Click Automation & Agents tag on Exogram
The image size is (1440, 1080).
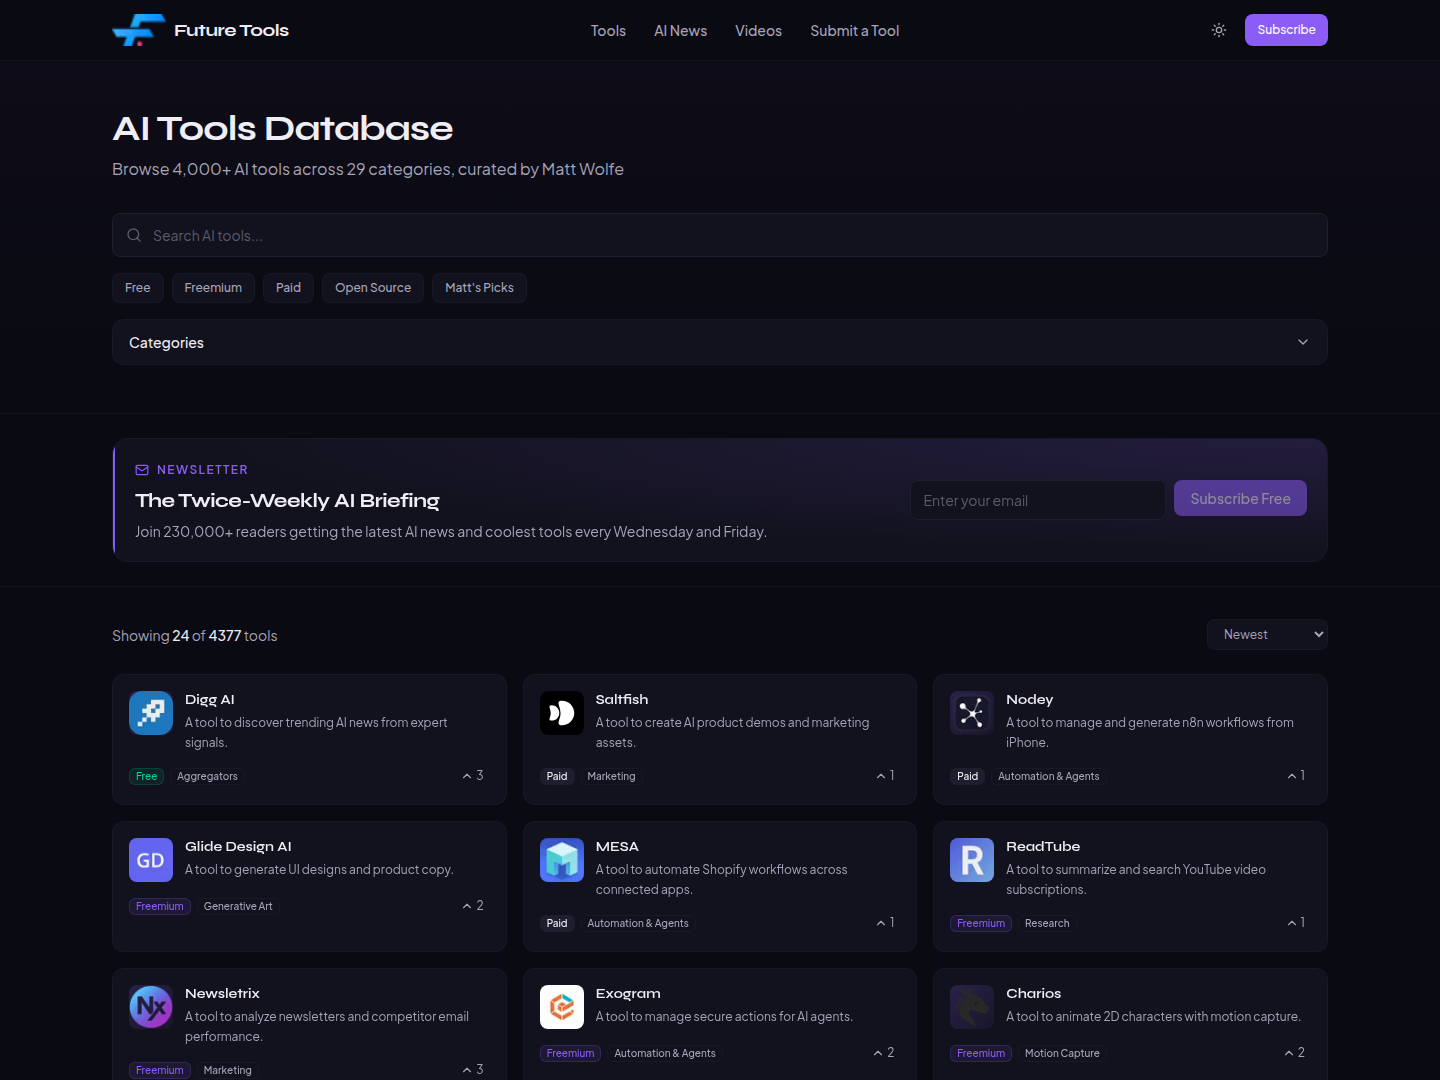click(665, 1053)
